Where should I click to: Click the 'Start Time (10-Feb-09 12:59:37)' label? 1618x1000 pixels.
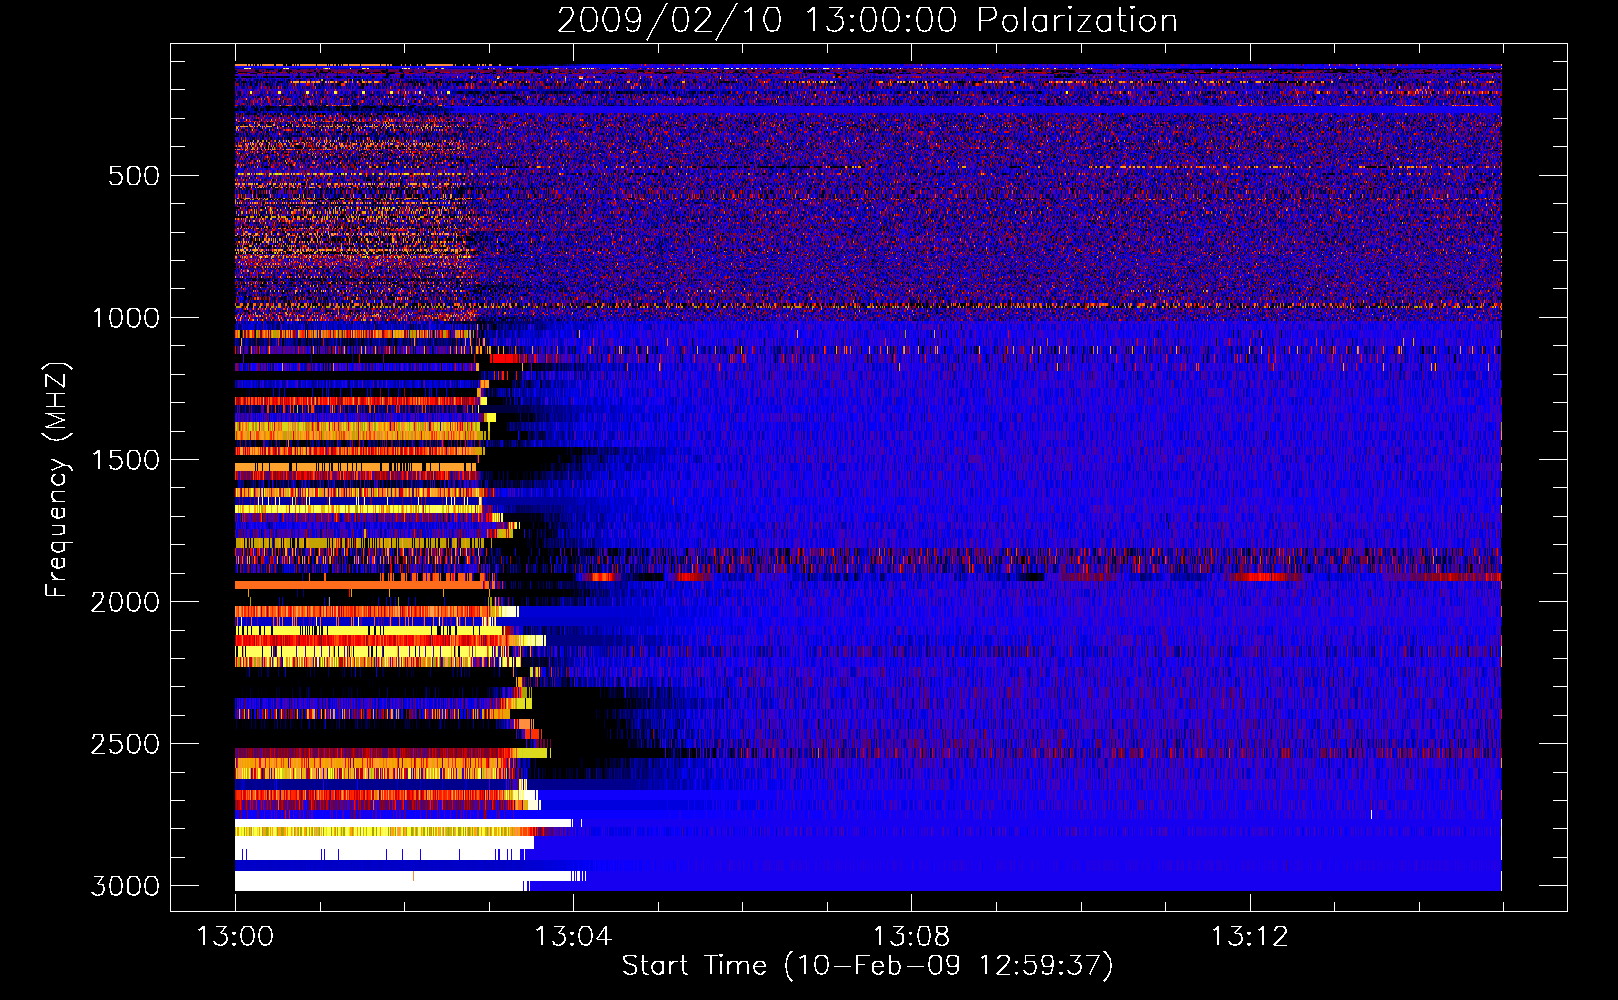(867, 966)
